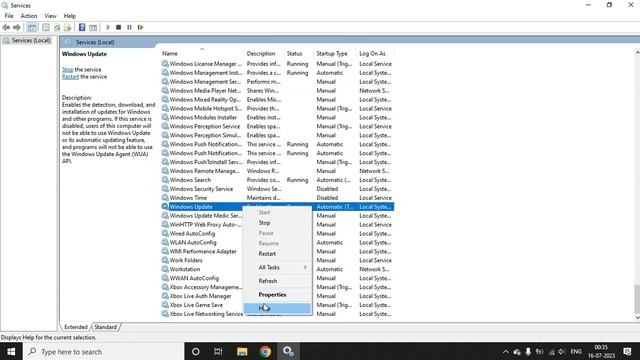Select the Windows Perception Service row
Screen dimensions: 640x360
tap(278, 127)
